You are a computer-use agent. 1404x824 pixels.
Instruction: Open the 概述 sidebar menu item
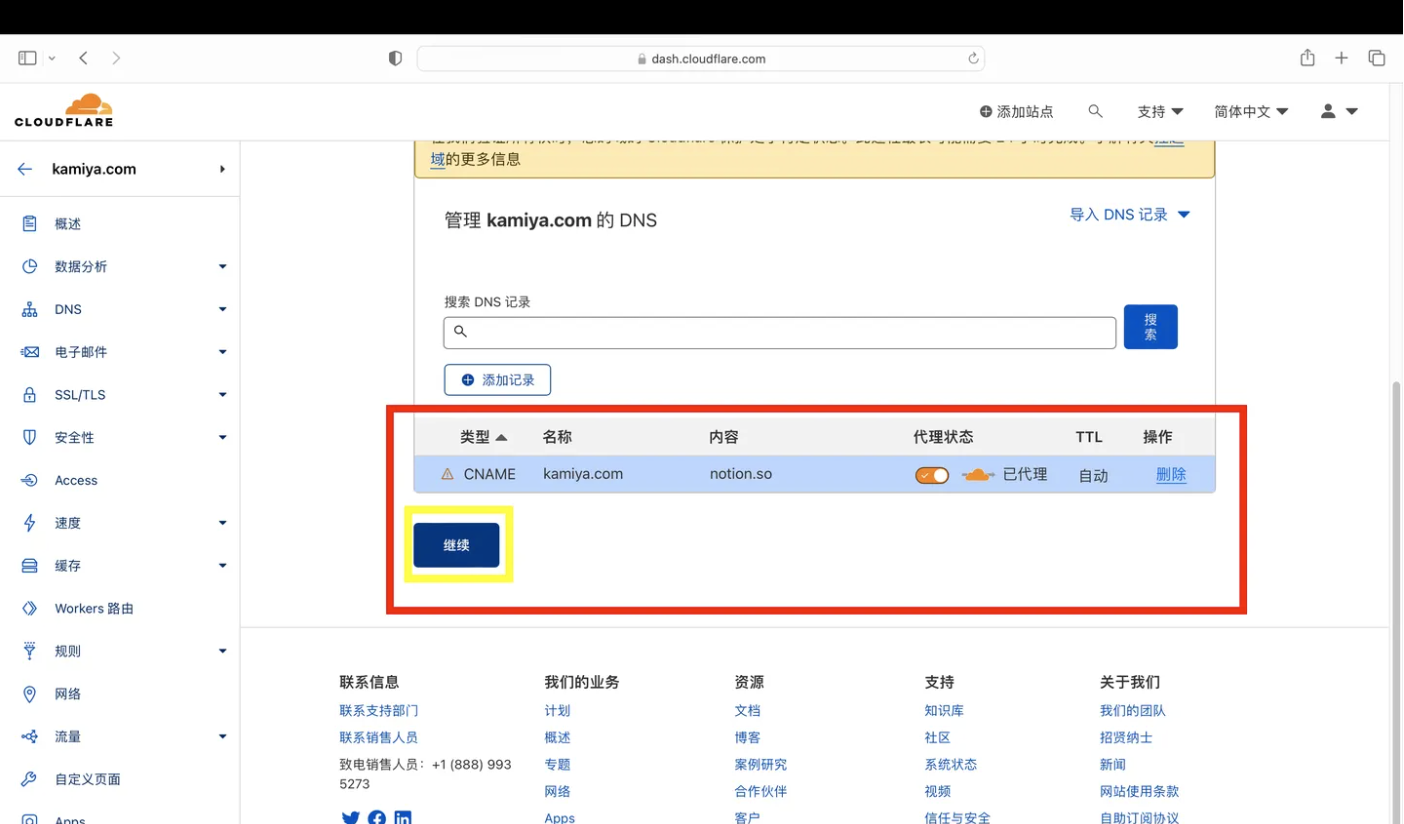68,224
